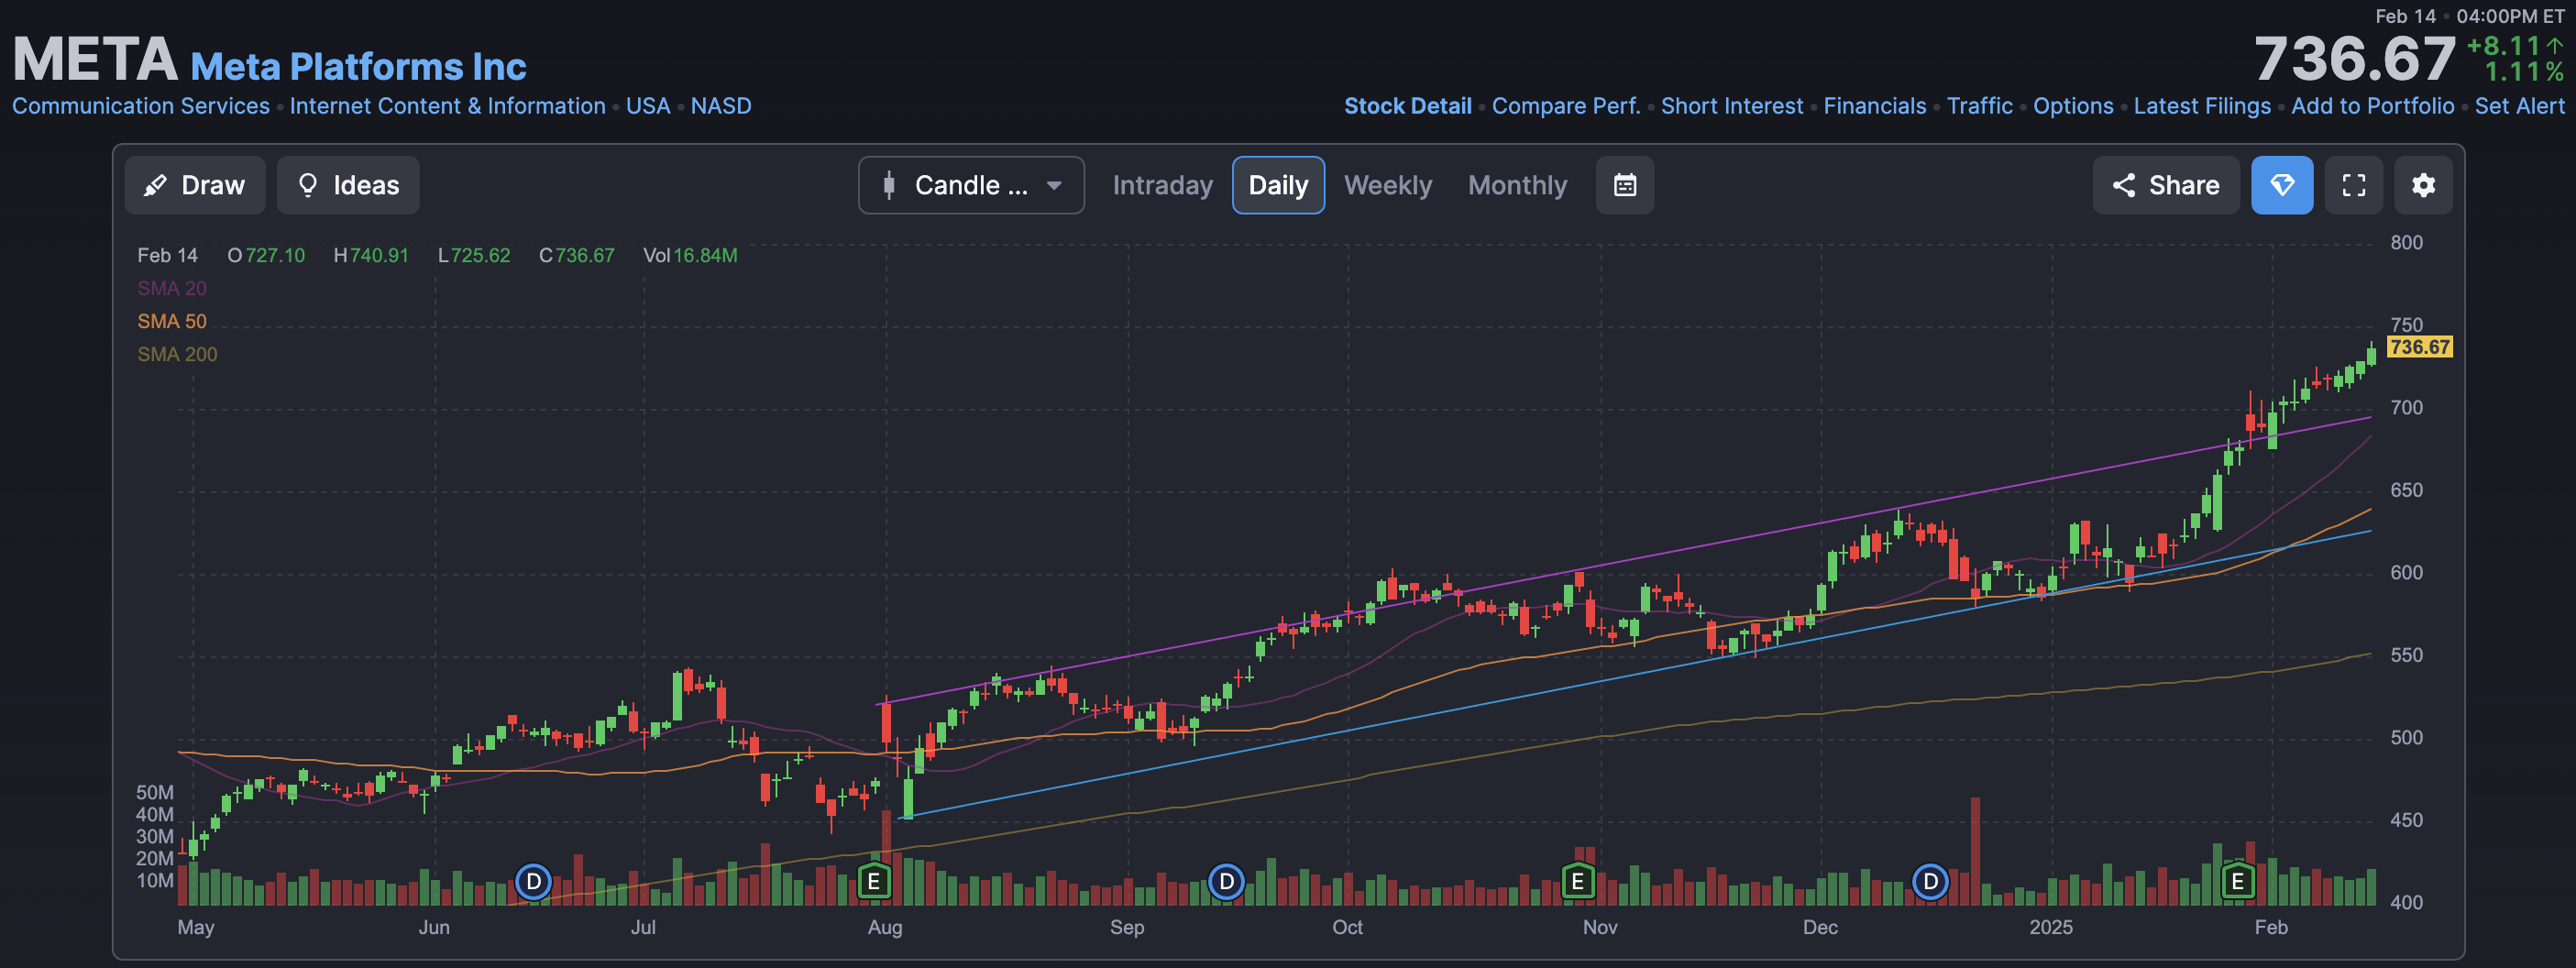
Task: Click the Vol 16.84M value
Action: (x=690, y=255)
